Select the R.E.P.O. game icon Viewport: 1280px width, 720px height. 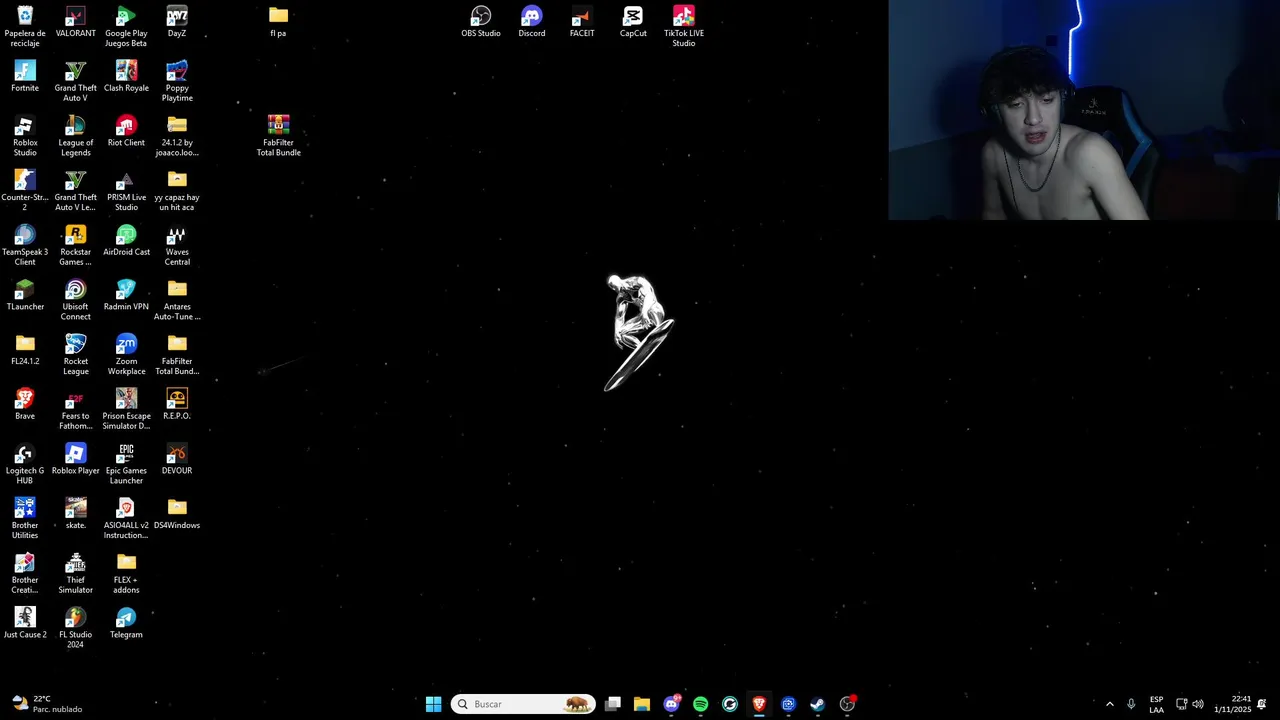click(x=177, y=404)
